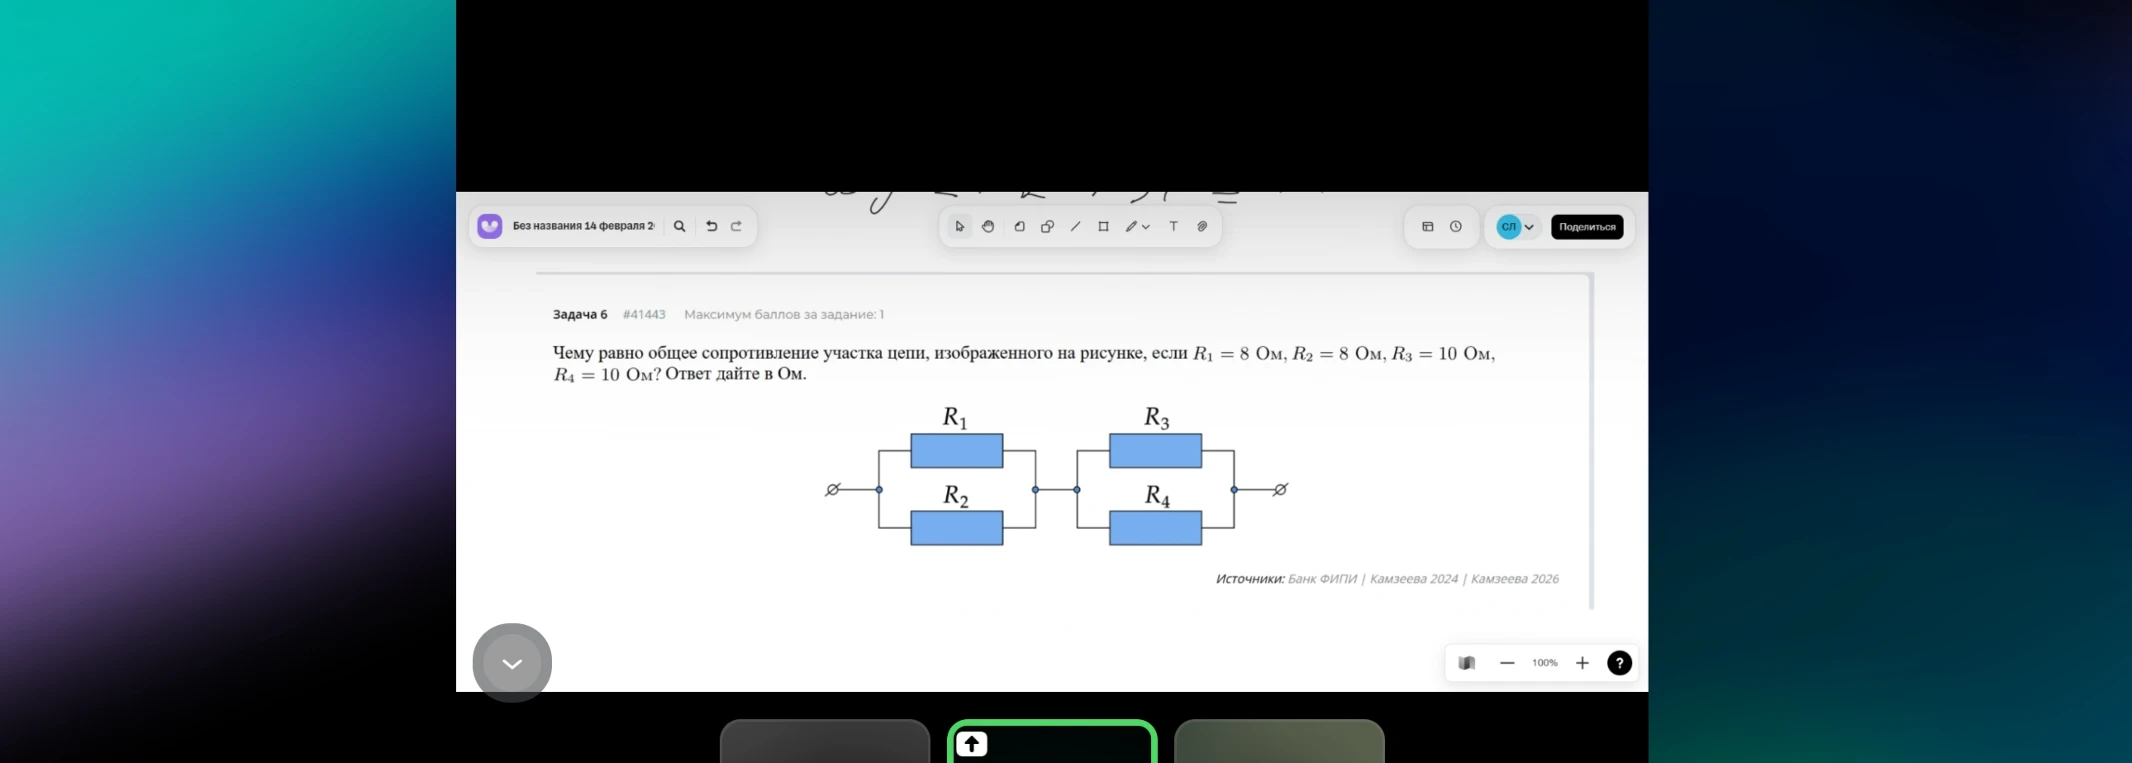
Task: Select the cursor pointer tool
Action: pyautogui.click(x=960, y=227)
